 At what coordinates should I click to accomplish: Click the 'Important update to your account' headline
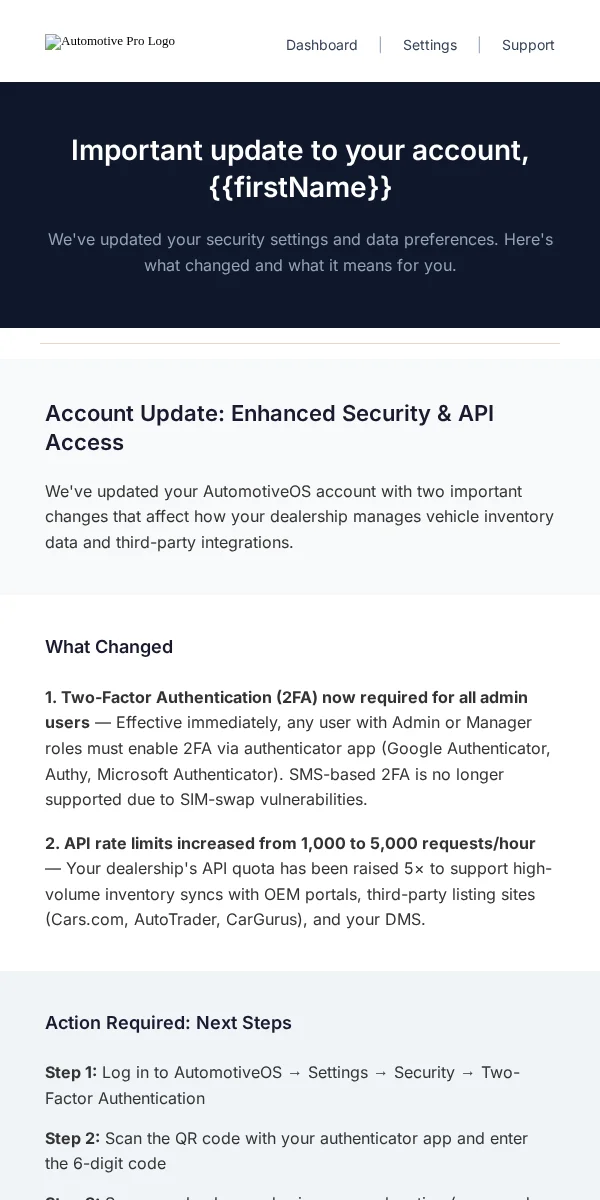coord(300,150)
